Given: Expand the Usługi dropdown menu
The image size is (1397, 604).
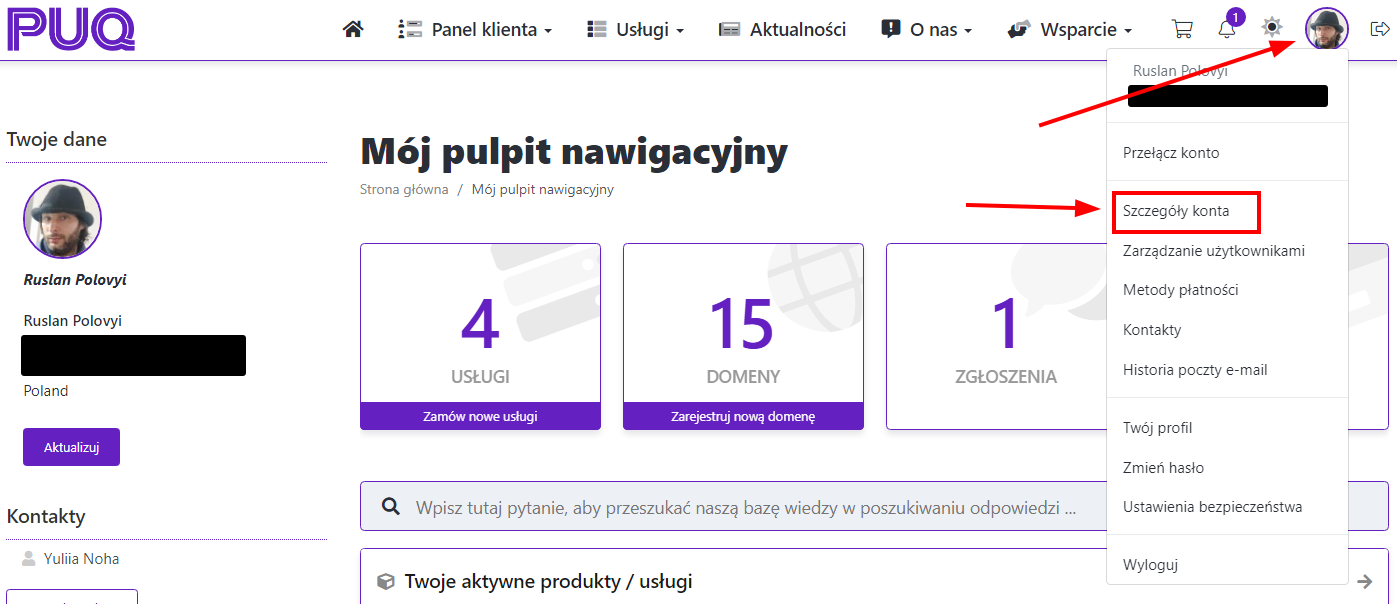Looking at the screenshot, I should coord(635,30).
